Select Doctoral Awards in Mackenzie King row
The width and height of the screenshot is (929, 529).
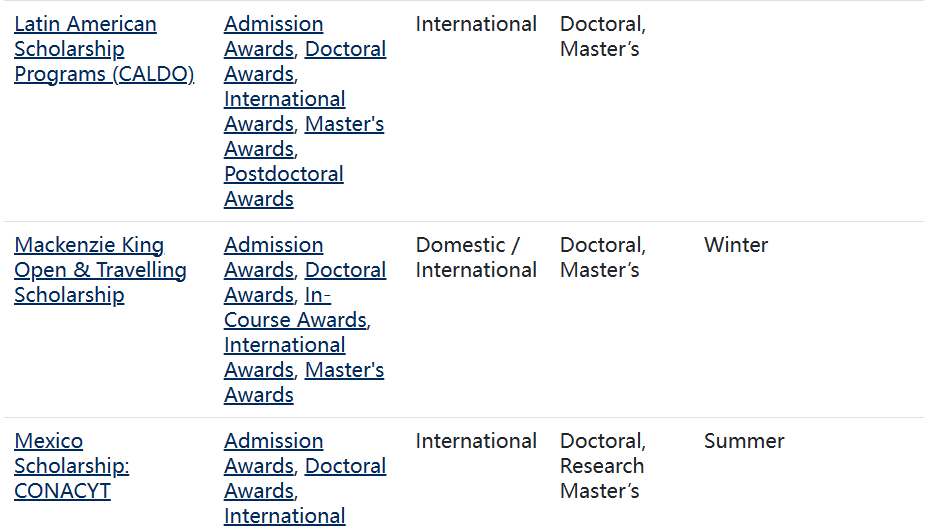coord(345,270)
